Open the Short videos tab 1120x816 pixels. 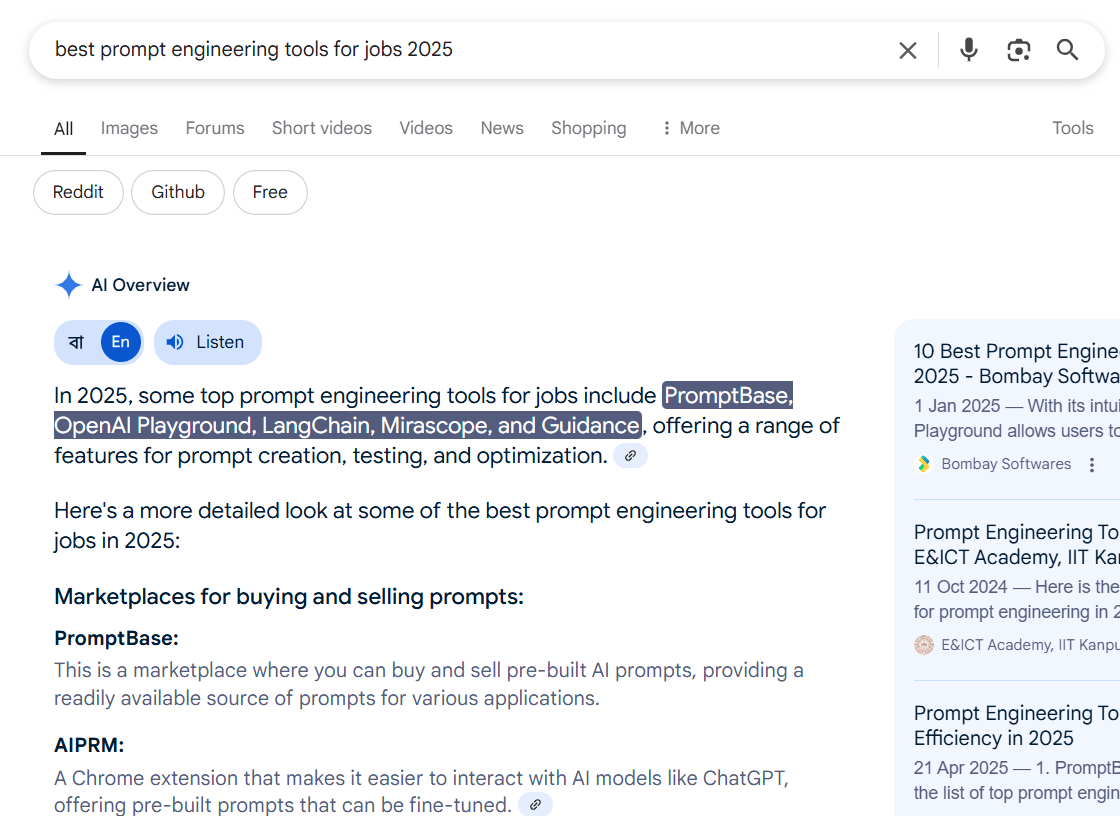(x=321, y=128)
